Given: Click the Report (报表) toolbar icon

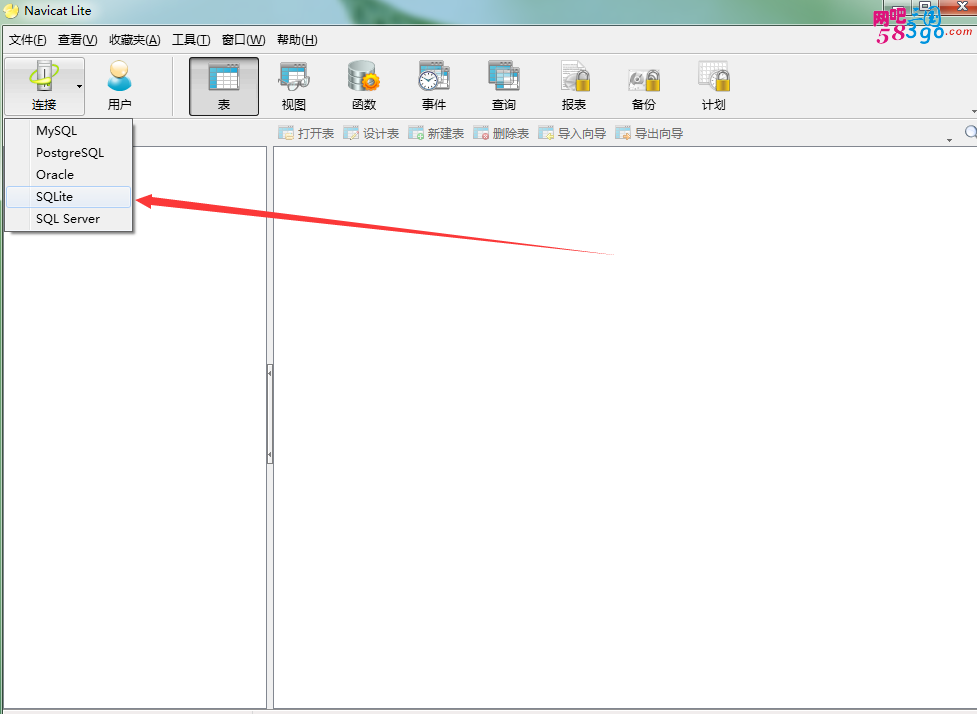Looking at the screenshot, I should point(574,86).
